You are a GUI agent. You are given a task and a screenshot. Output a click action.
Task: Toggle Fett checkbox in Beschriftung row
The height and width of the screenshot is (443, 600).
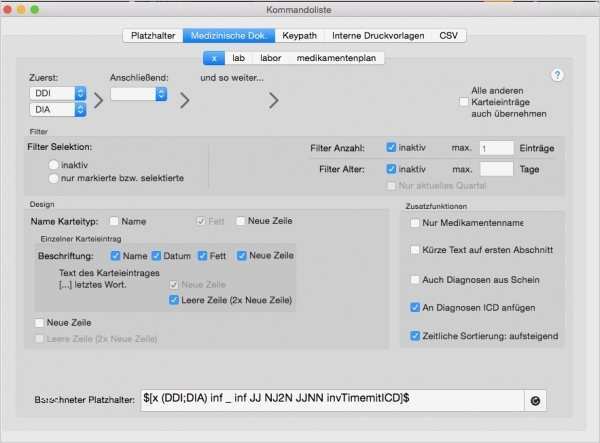click(x=202, y=256)
